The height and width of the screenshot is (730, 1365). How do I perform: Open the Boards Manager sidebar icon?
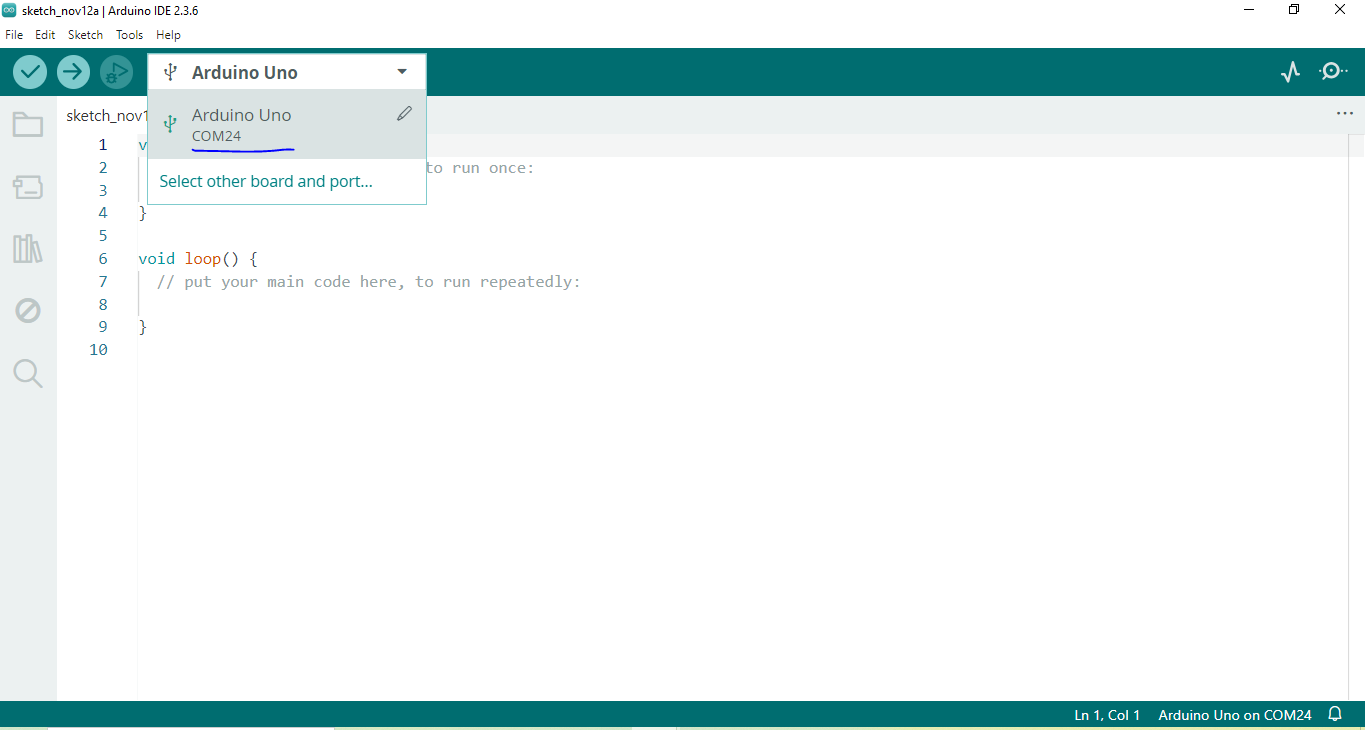[x=28, y=187]
